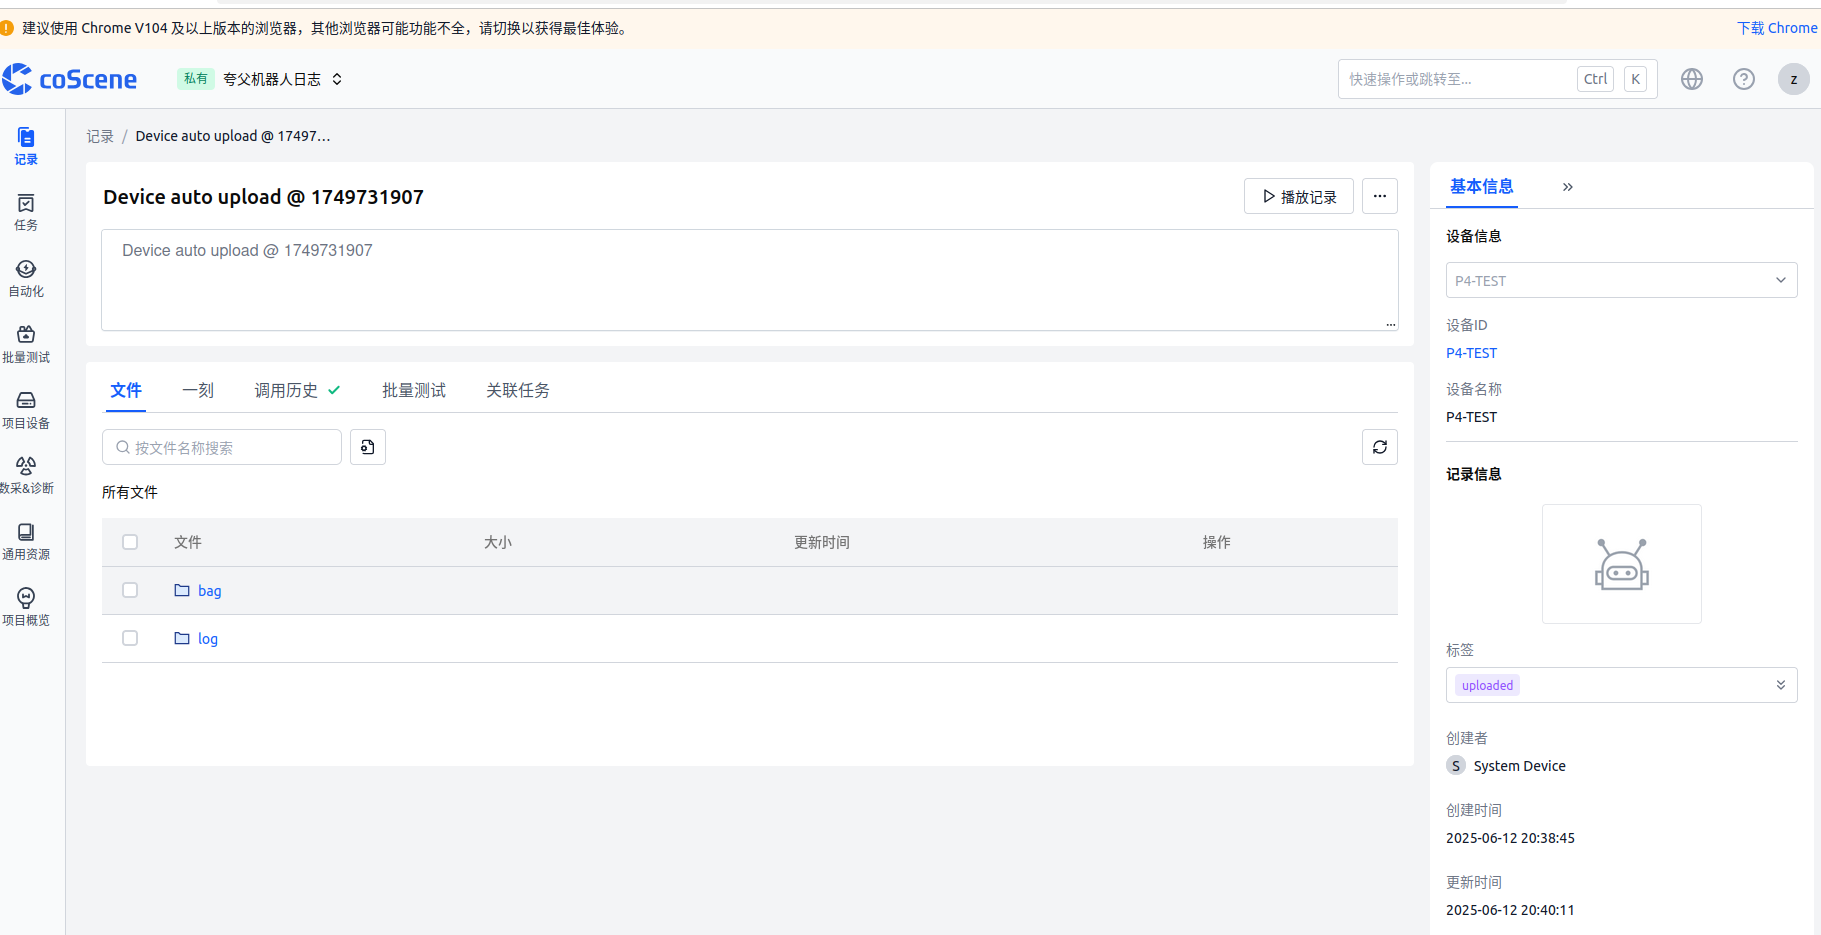
Task: Open 批量测试 batch test sidebar icon
Action: 26,344
